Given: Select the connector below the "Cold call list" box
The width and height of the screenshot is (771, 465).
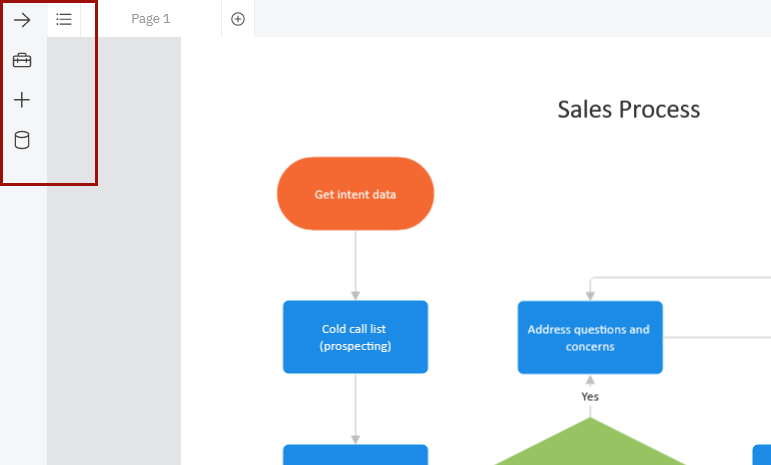Looking at the screenshot, I should click(x=355, y=405).
